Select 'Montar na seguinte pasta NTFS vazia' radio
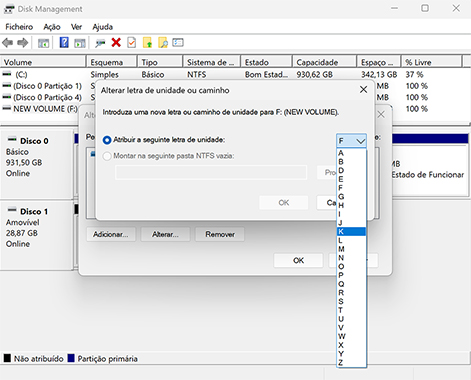 pos(107,156)
